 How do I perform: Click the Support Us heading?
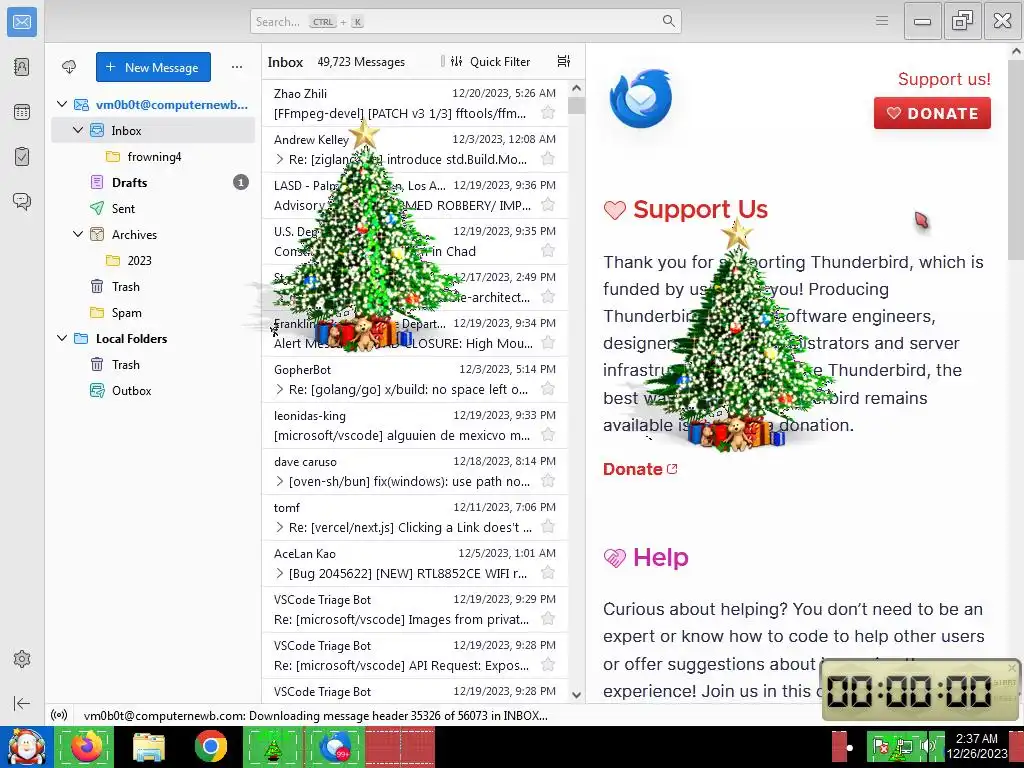[700, 209]
